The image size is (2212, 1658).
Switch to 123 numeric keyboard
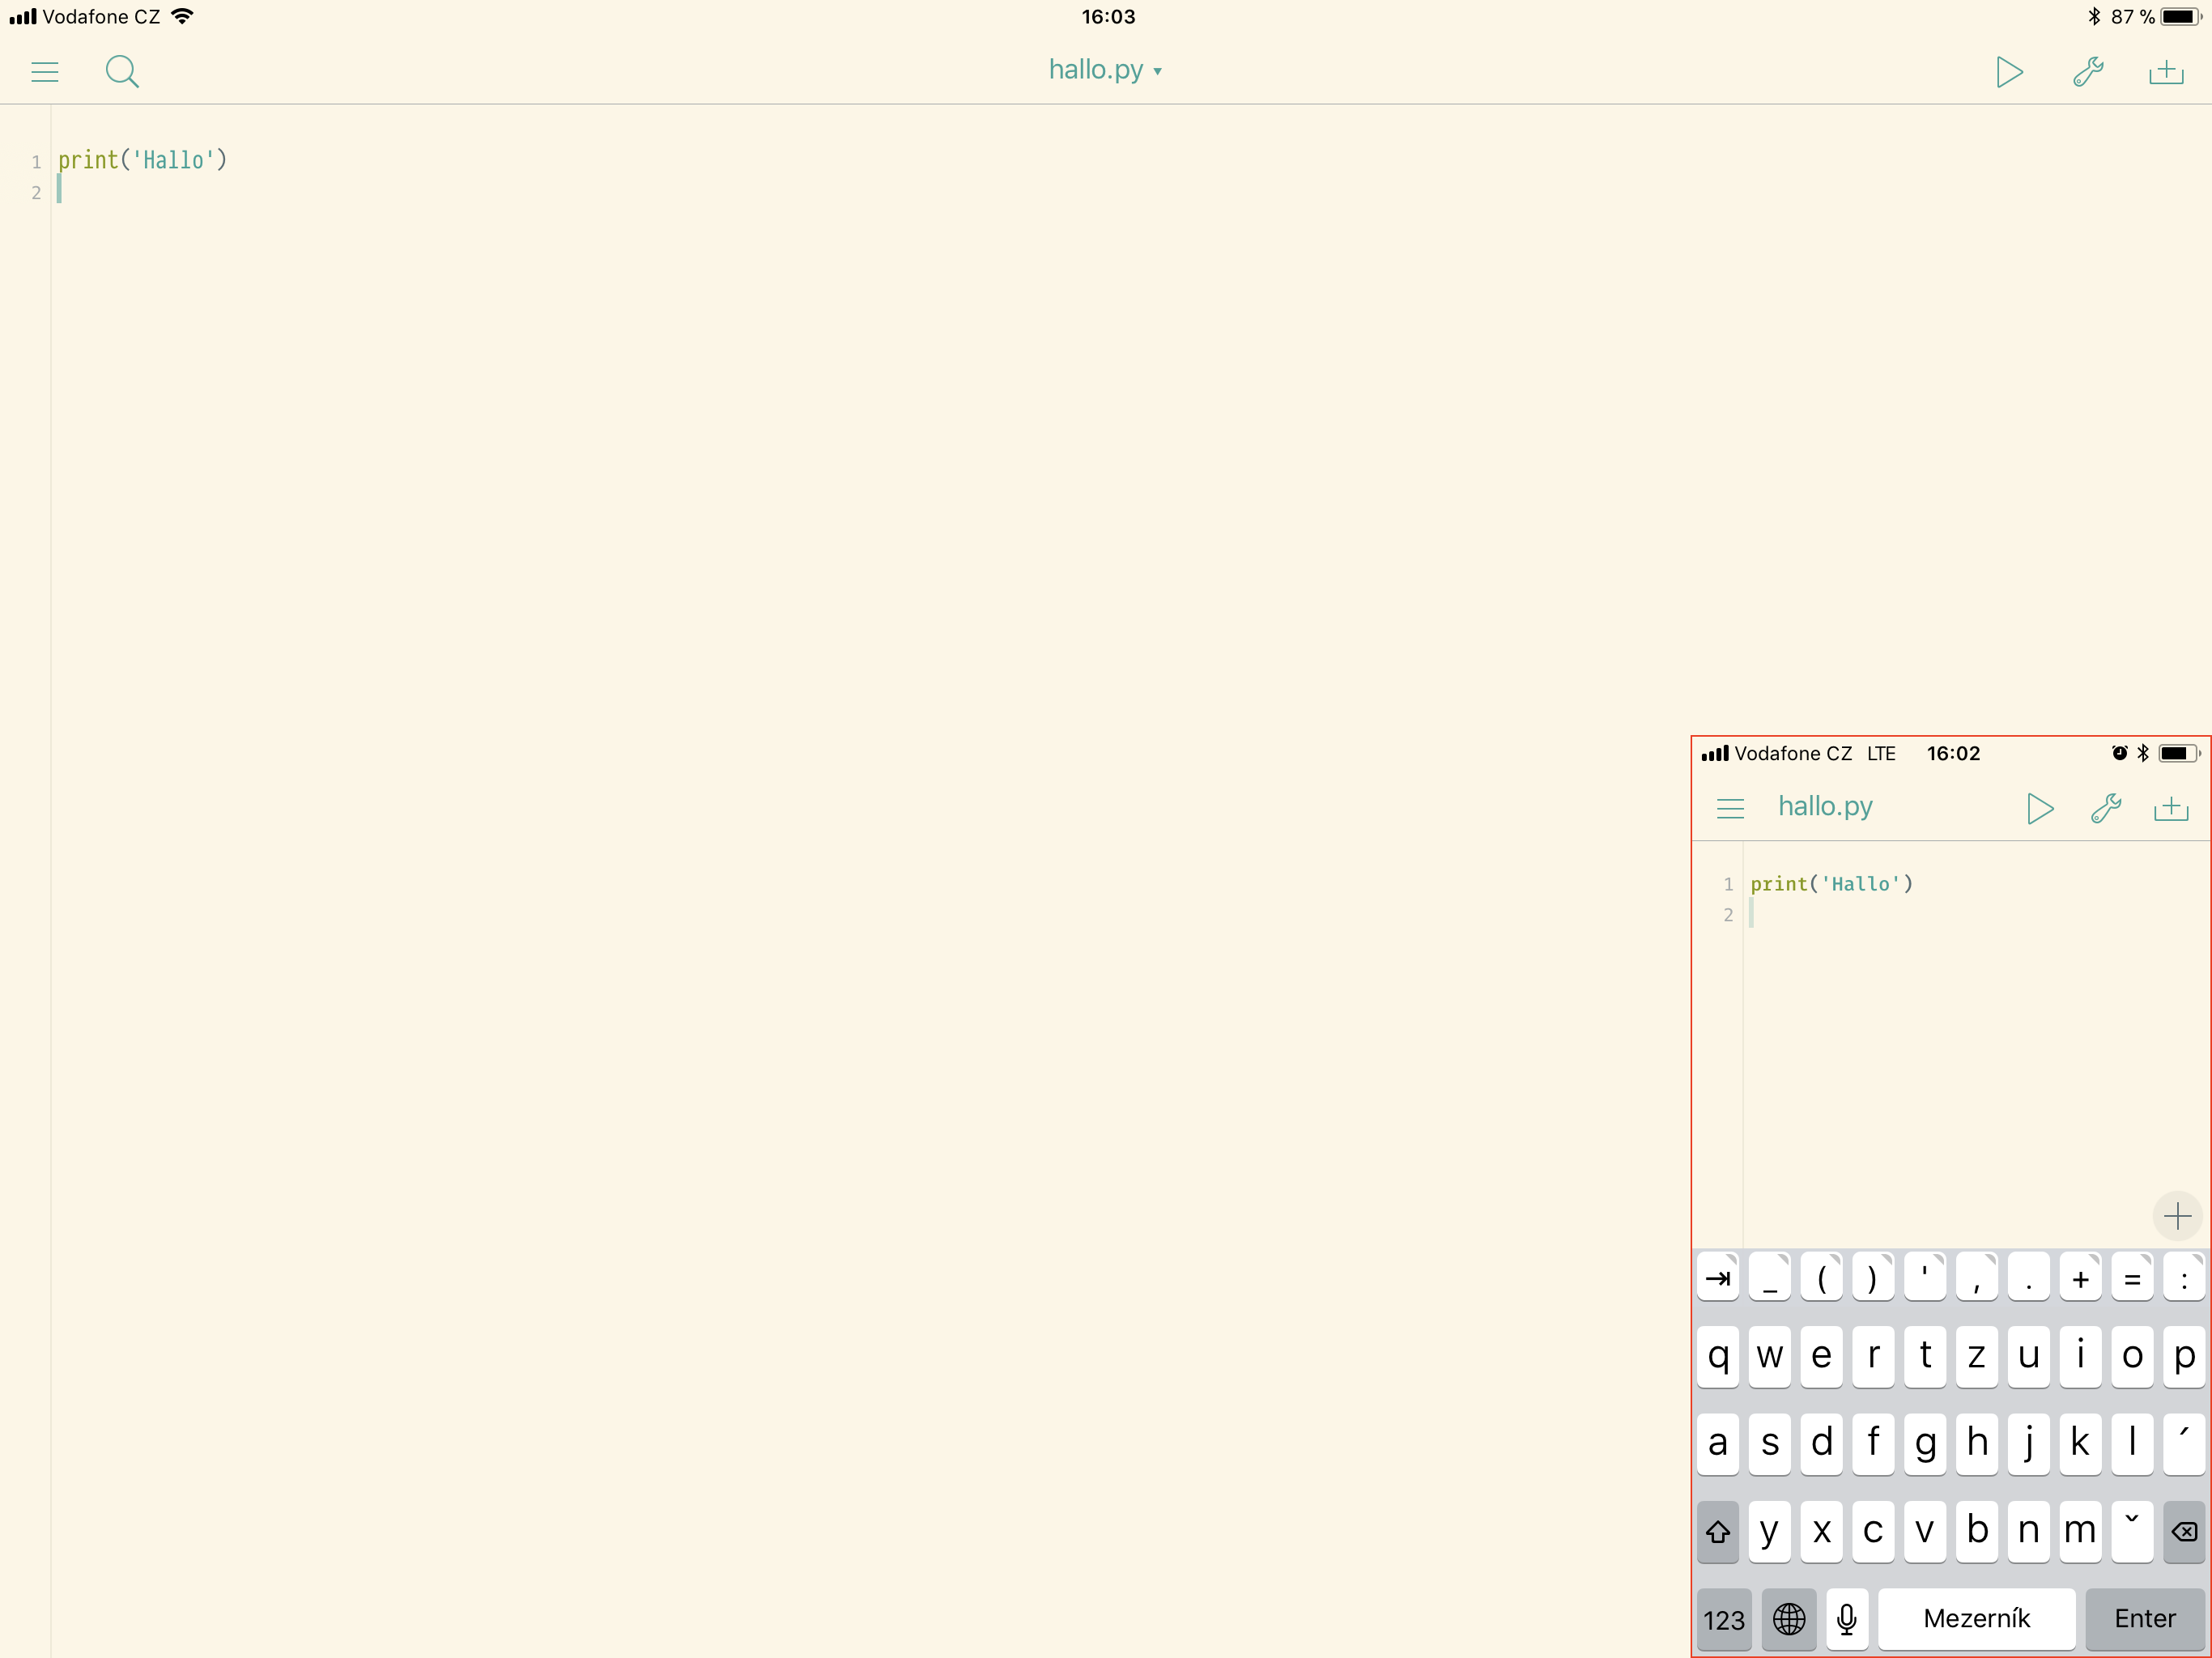(x=1724, y=1619)
